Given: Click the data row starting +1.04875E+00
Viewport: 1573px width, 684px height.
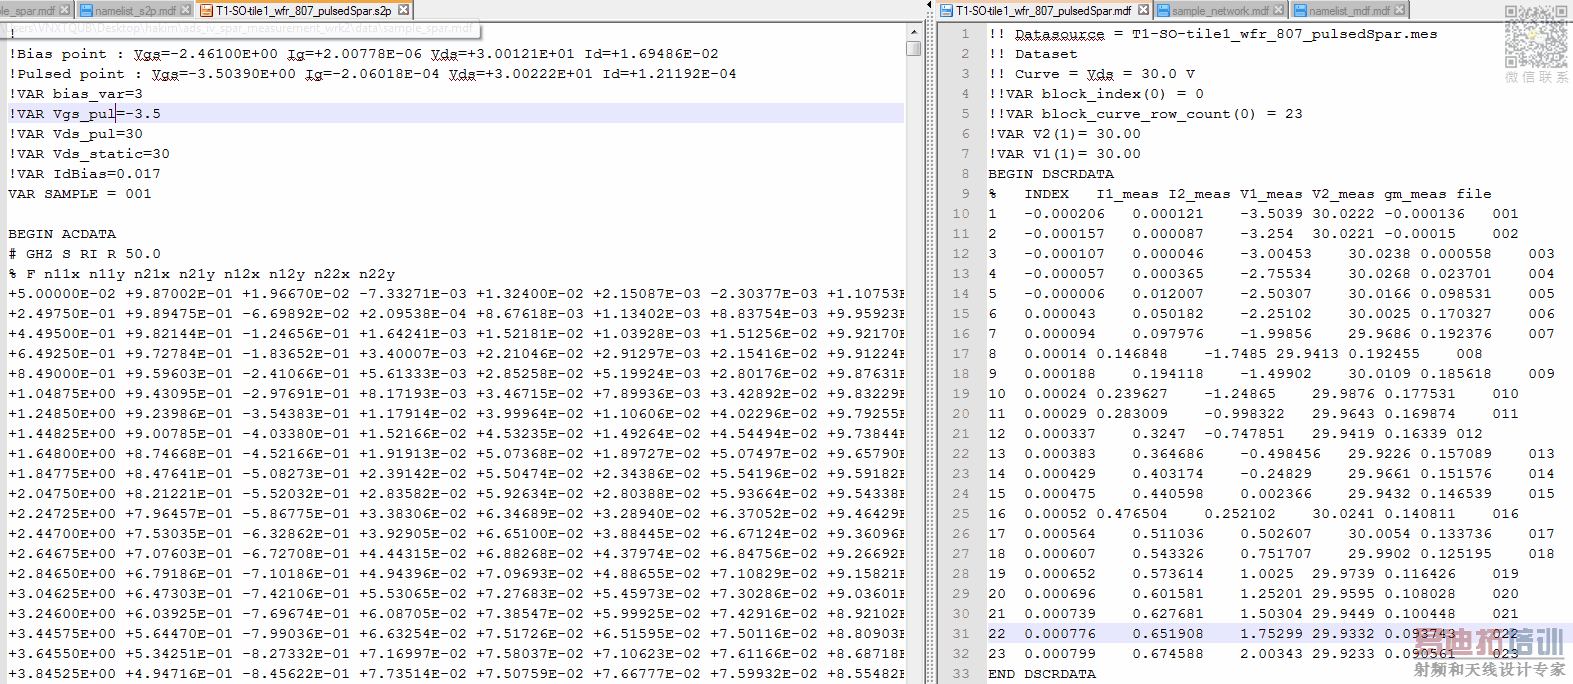Looking at the screenshot, I should [x=456, y=394].
